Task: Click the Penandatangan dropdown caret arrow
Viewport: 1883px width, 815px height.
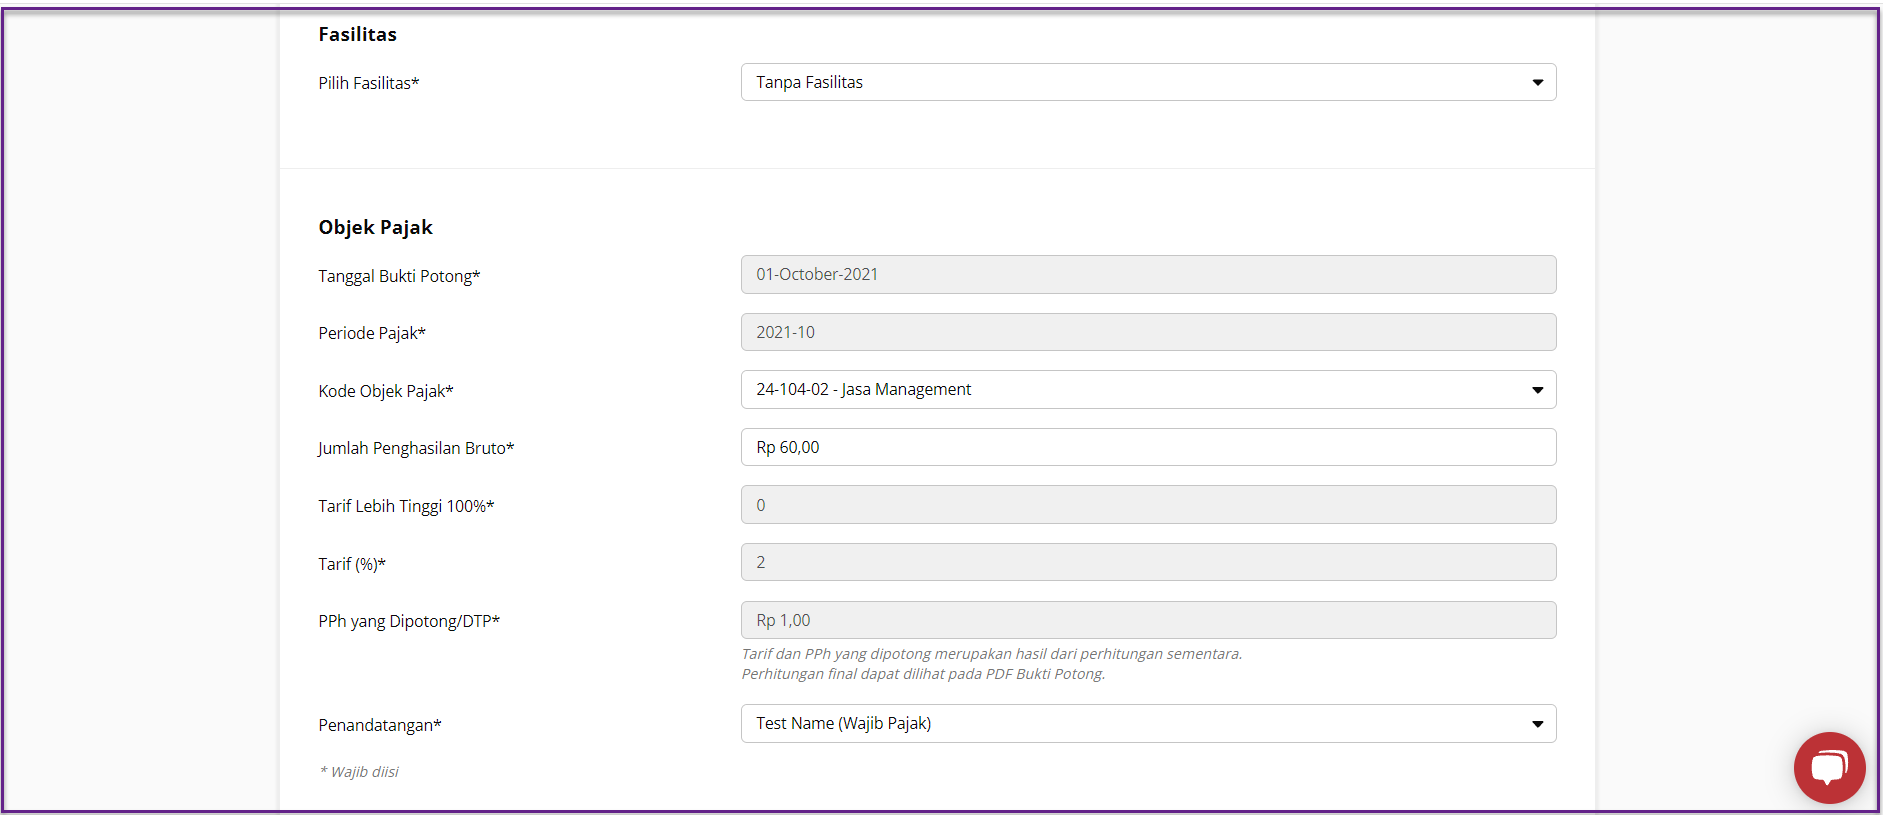Action: (x=1537, y=724)
